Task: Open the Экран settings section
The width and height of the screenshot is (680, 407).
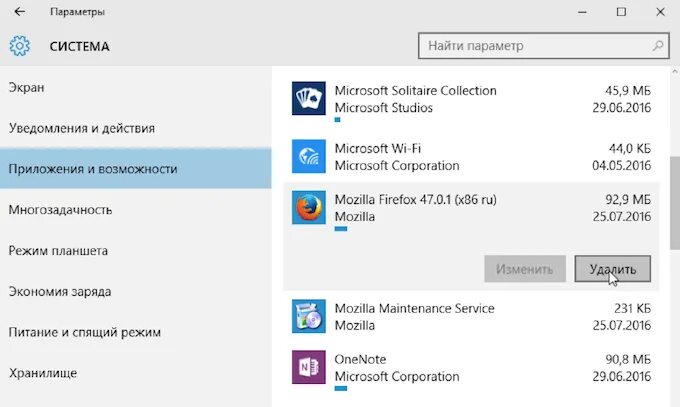Action: point(28,87)
